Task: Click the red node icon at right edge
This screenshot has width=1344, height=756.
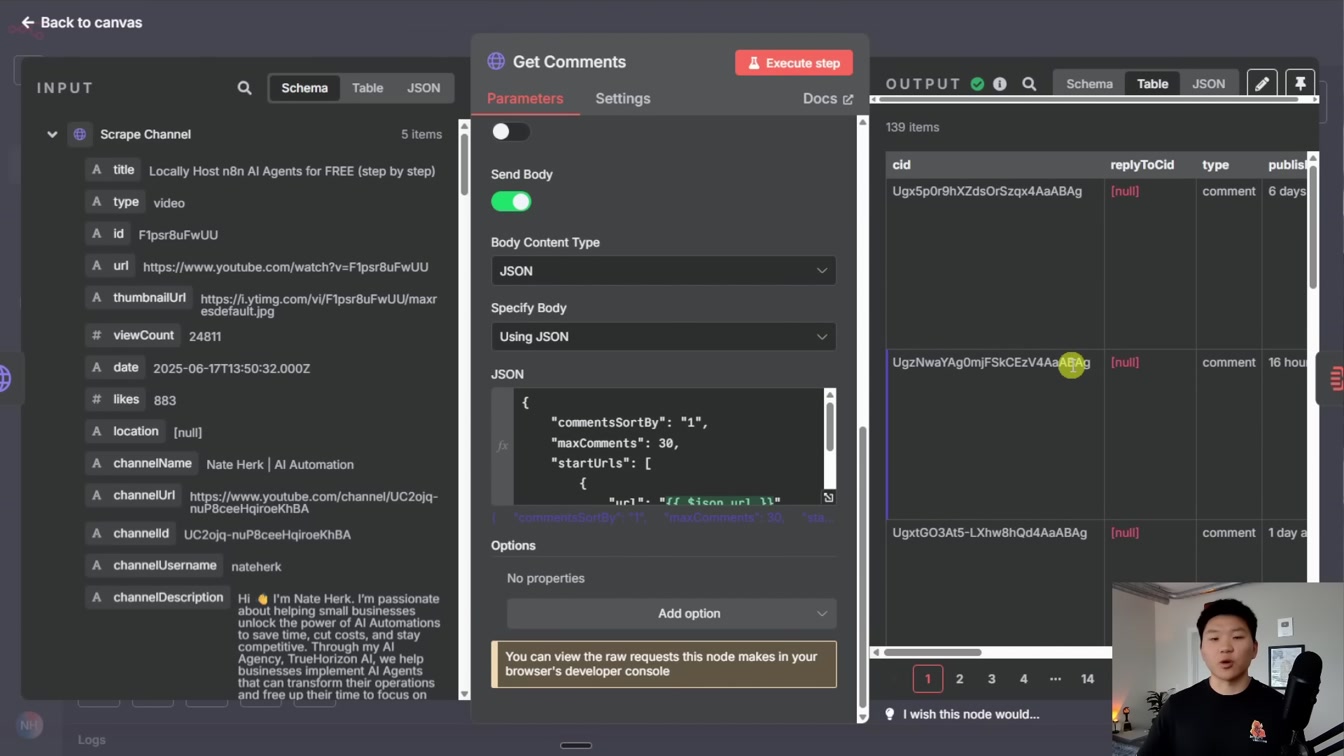Action: tap(1337, 378)
